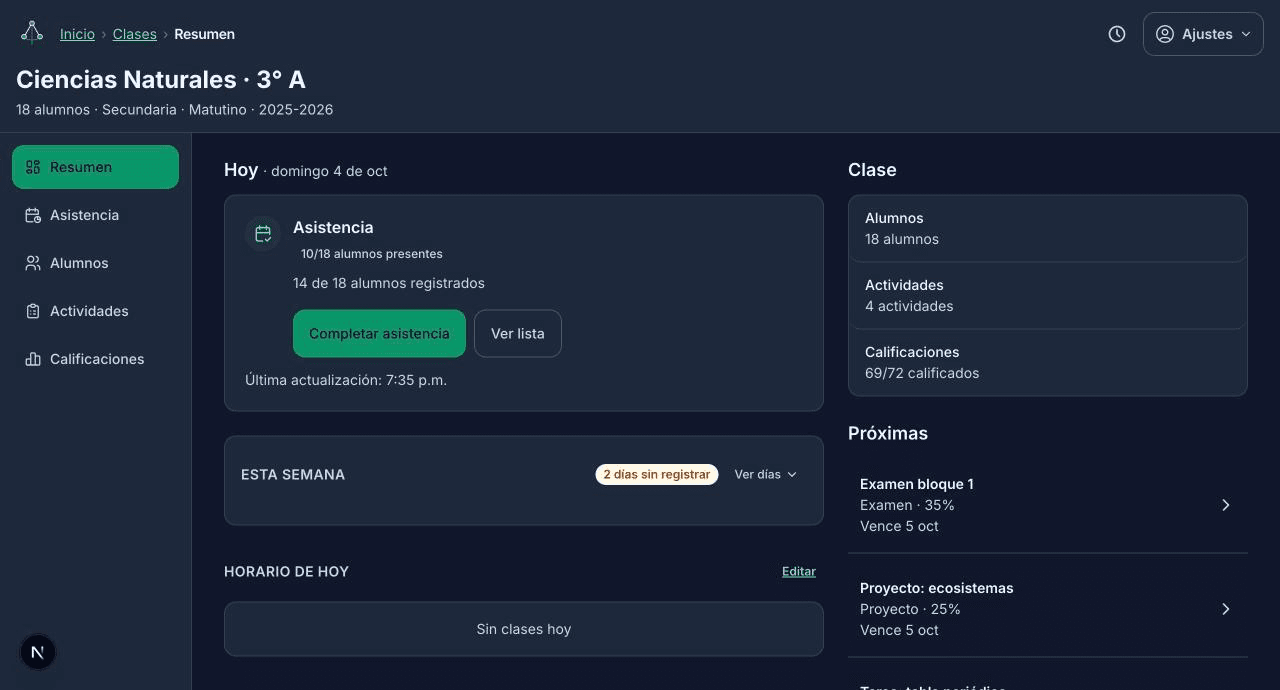Image resolution: width=1280 pixels, height=690 pixels.
Task: Open Examen bloque 1 chevron arrow
Action: click(x=1226, y=505)
